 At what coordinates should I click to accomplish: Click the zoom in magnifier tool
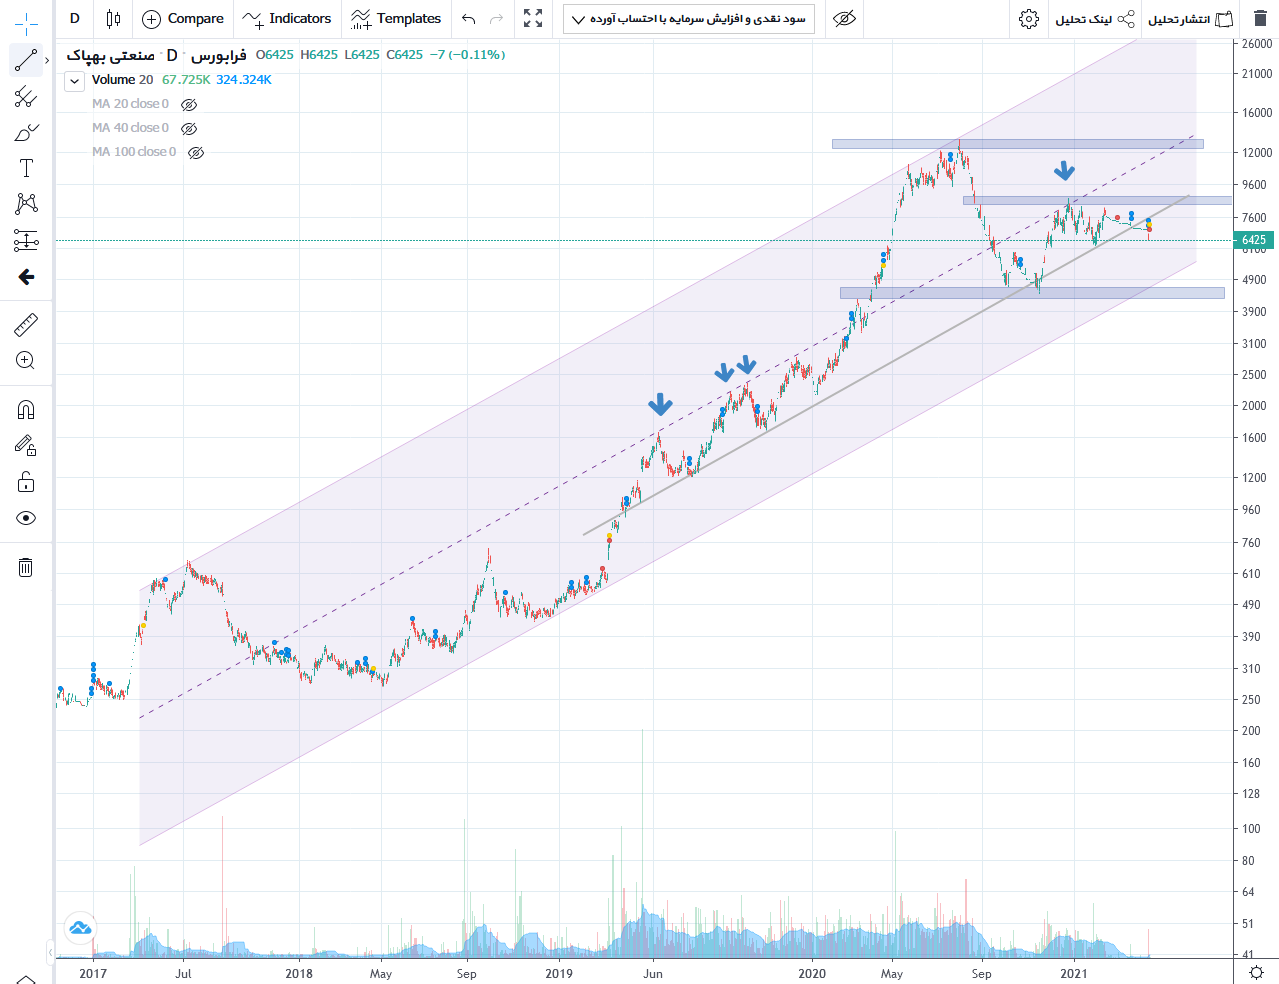point(26,361)
